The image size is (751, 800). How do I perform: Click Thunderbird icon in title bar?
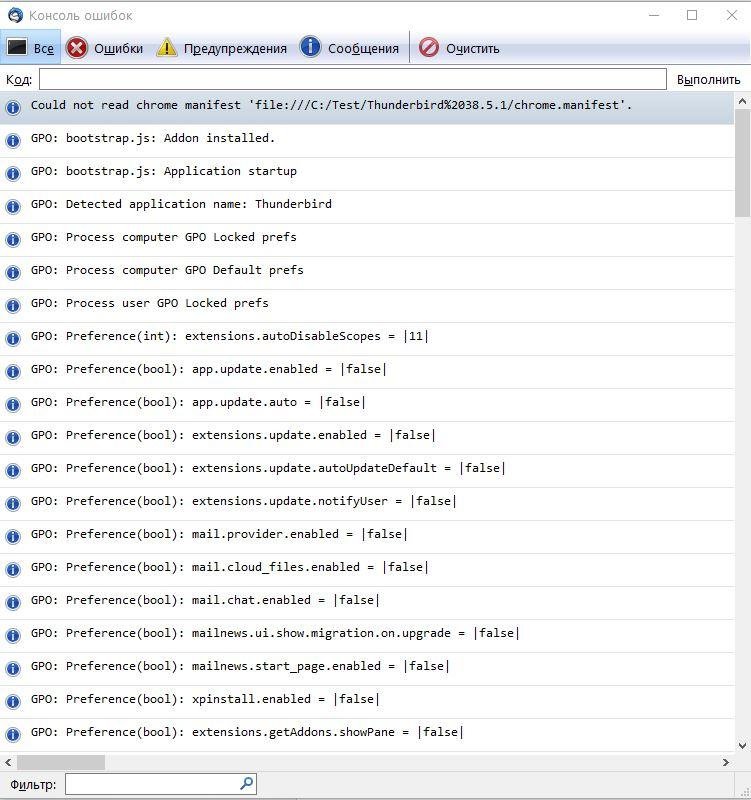(x=15, y=15)
